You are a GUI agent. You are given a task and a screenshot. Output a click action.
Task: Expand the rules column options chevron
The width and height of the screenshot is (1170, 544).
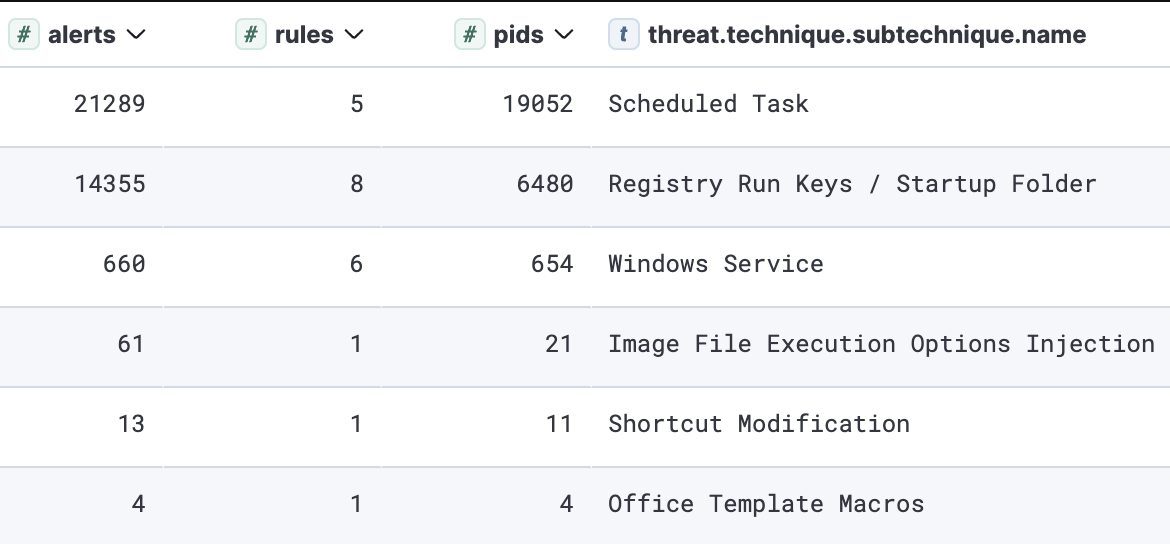point(353,35)
